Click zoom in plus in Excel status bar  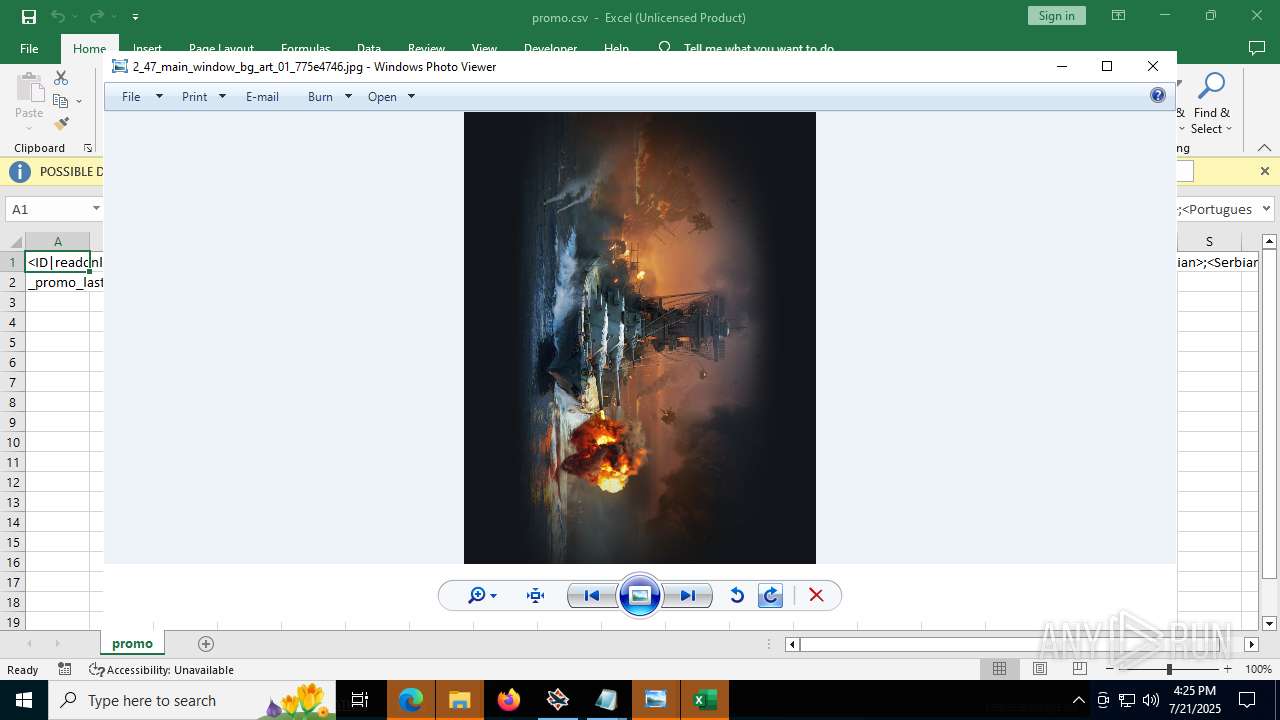pyautogui.click(x=1228, y=669)
